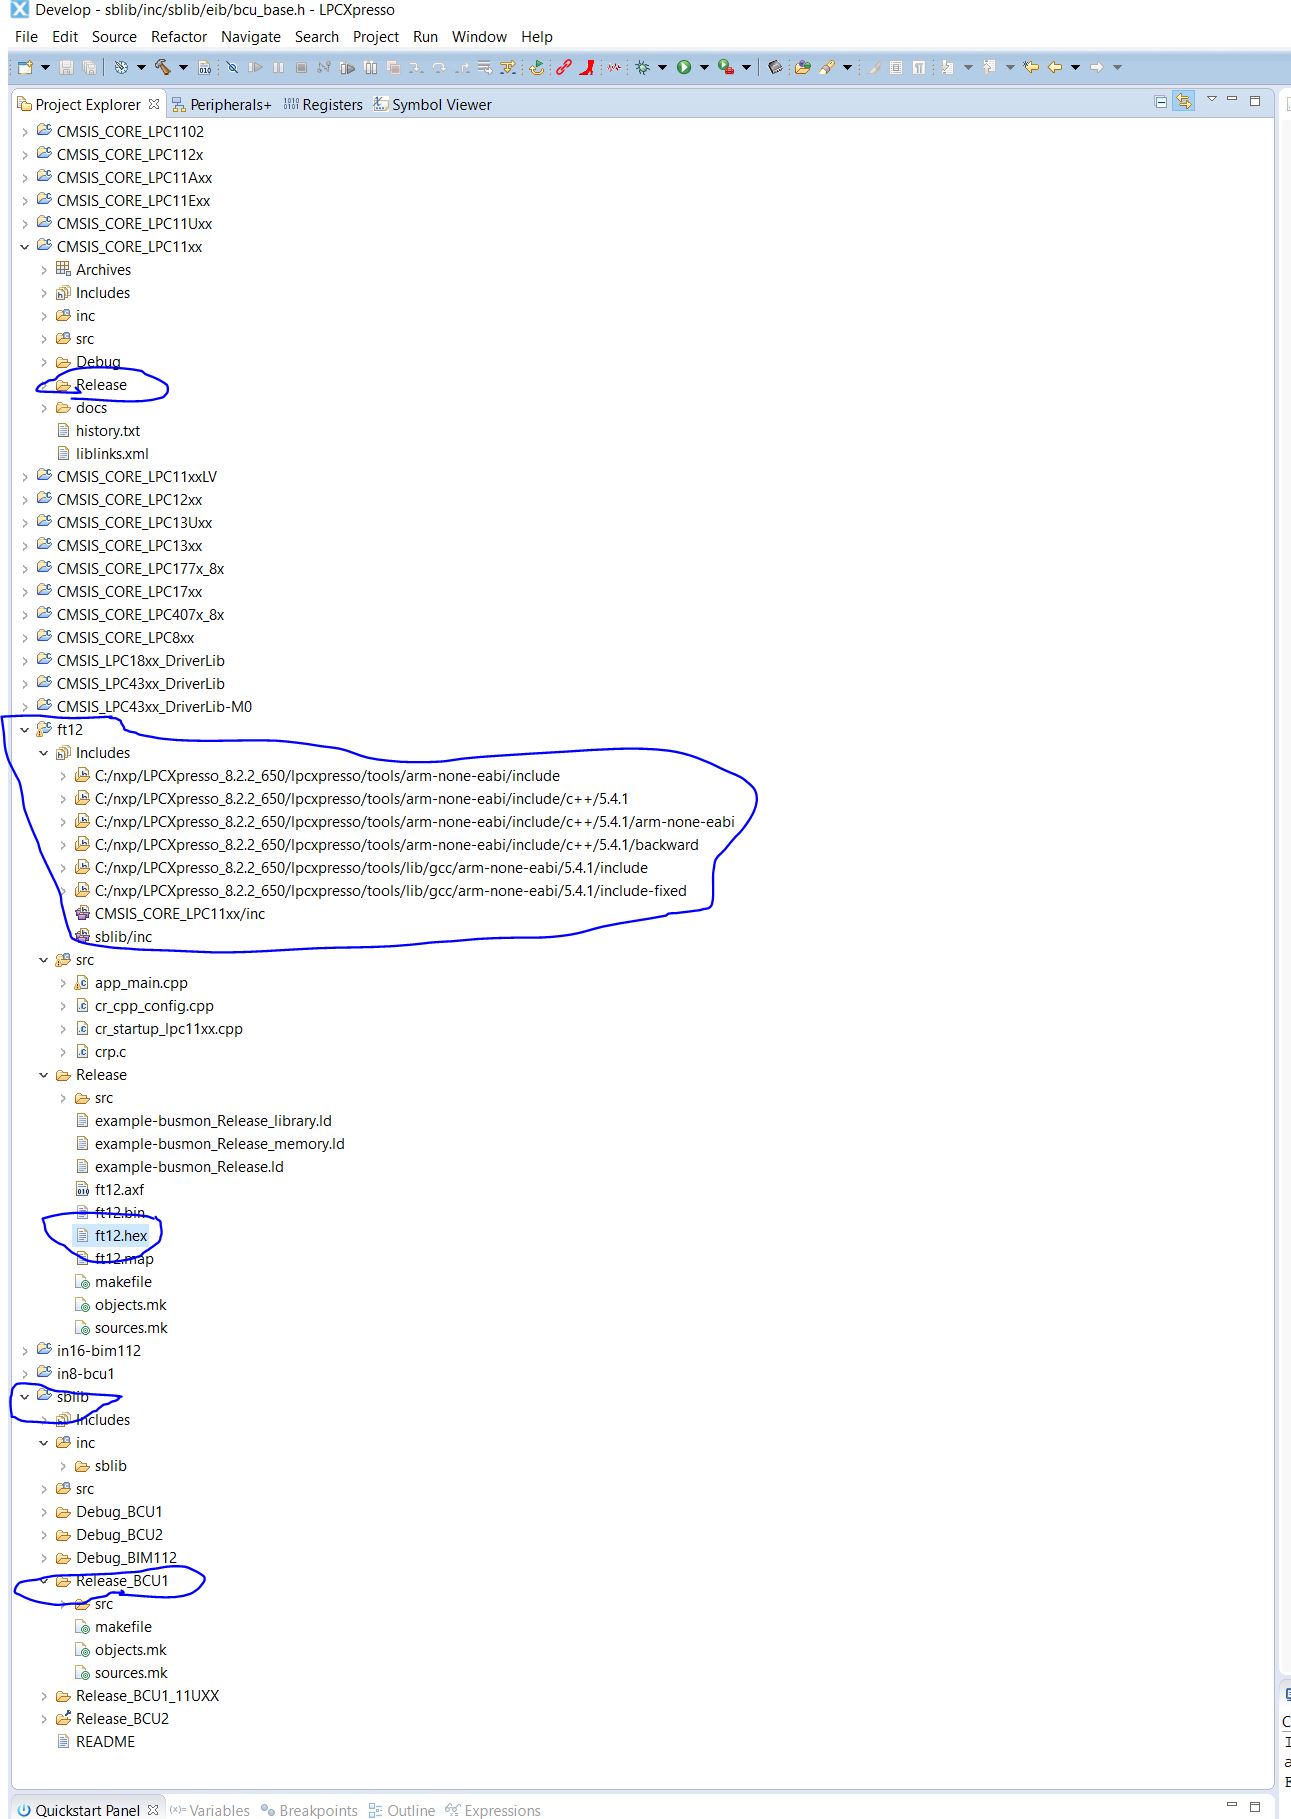1291x1819 pixels.
Task: Toggle Link with Editor in Project Explorer
Action: click(x=1184, y=101)
